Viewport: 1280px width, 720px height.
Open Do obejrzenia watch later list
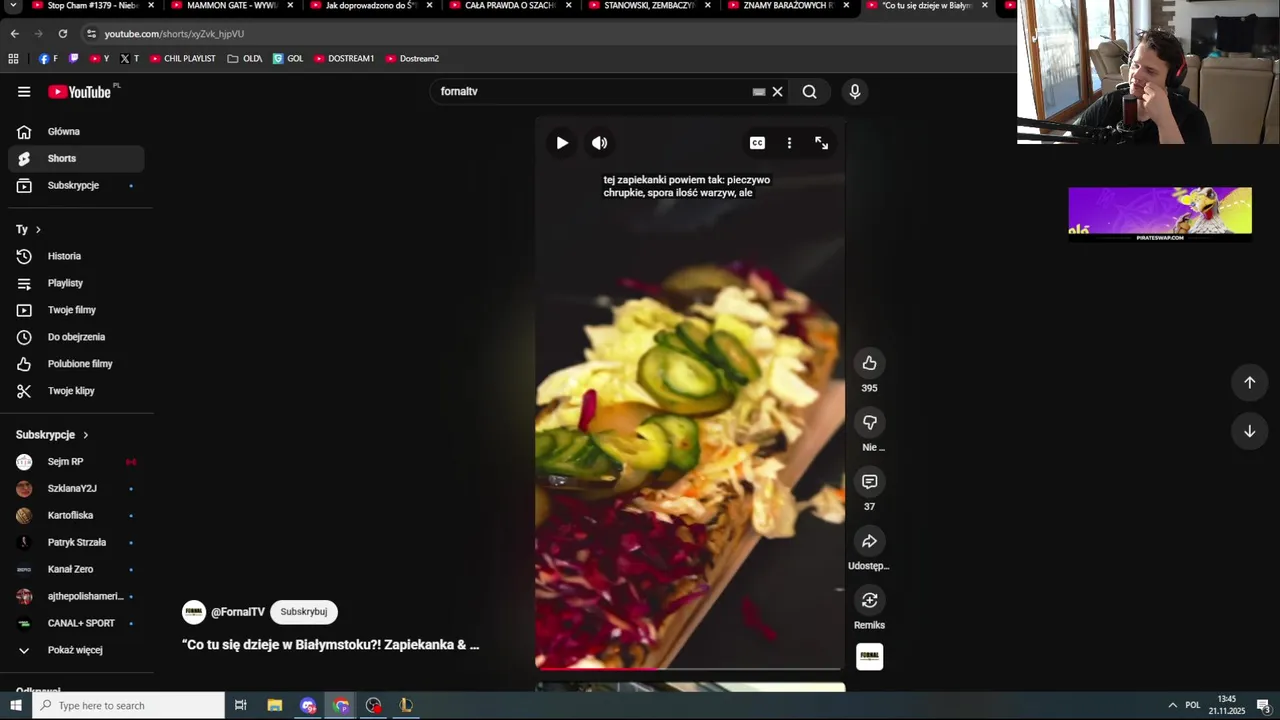click(76, 337)
